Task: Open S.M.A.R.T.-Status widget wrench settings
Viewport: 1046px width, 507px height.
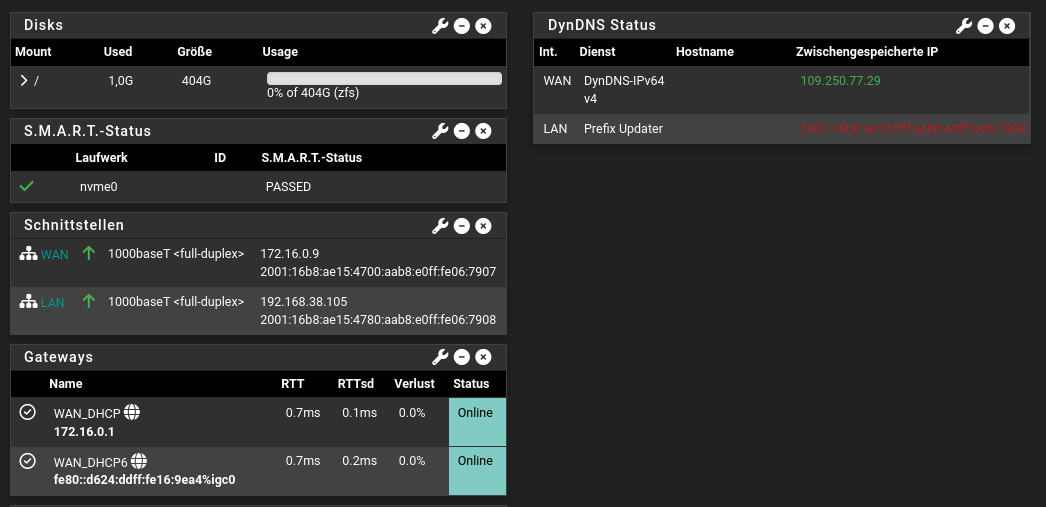Action: [x=440, y=131]
